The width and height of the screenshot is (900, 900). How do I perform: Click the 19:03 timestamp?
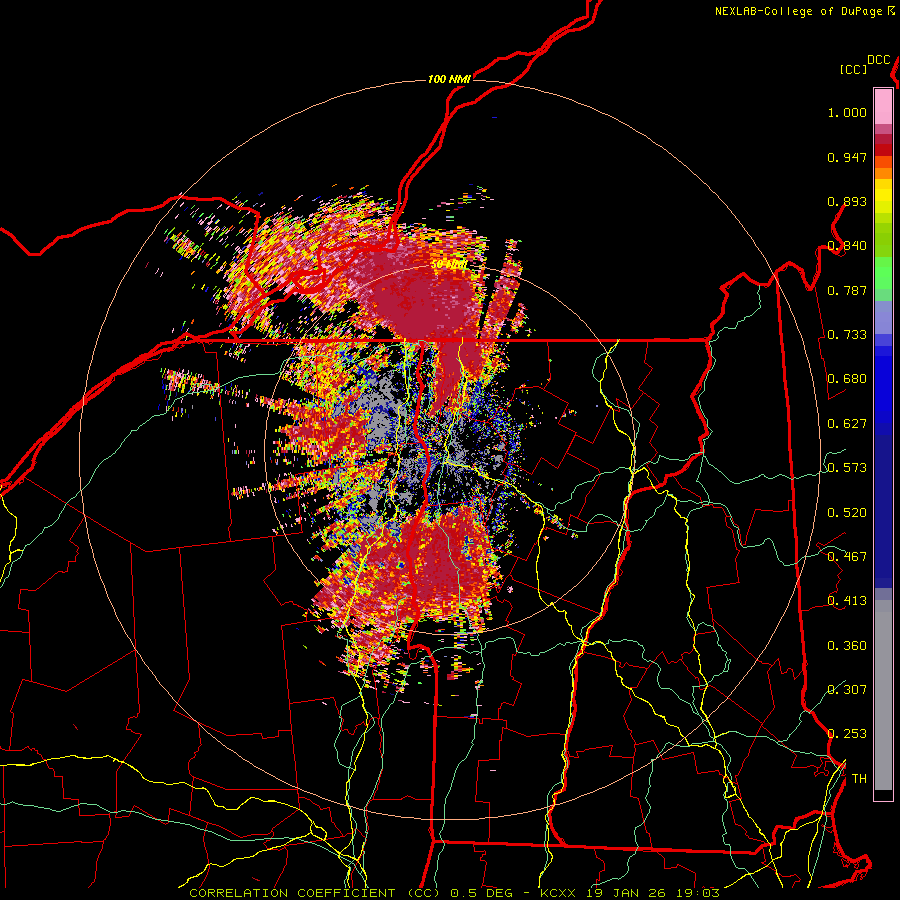(700, 893)
